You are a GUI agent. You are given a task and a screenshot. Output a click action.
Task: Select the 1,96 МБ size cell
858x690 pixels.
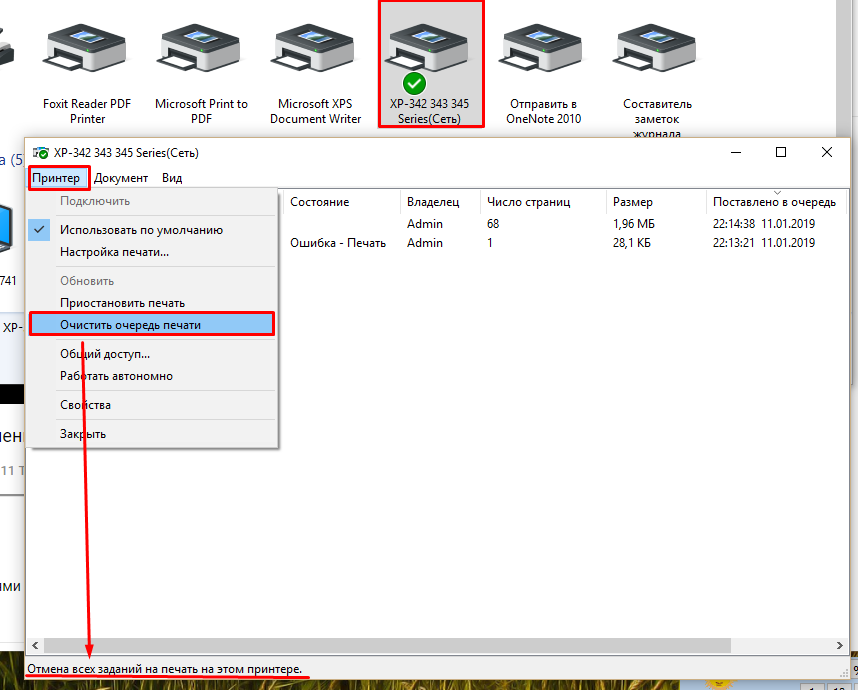(634, 223)
